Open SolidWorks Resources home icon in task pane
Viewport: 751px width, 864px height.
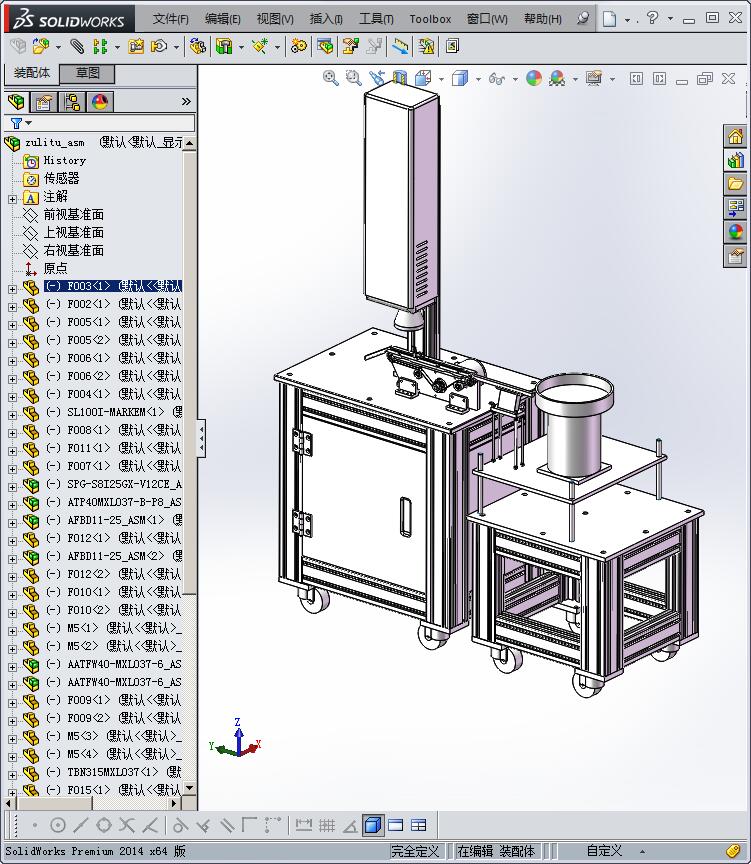coord(735,136)
